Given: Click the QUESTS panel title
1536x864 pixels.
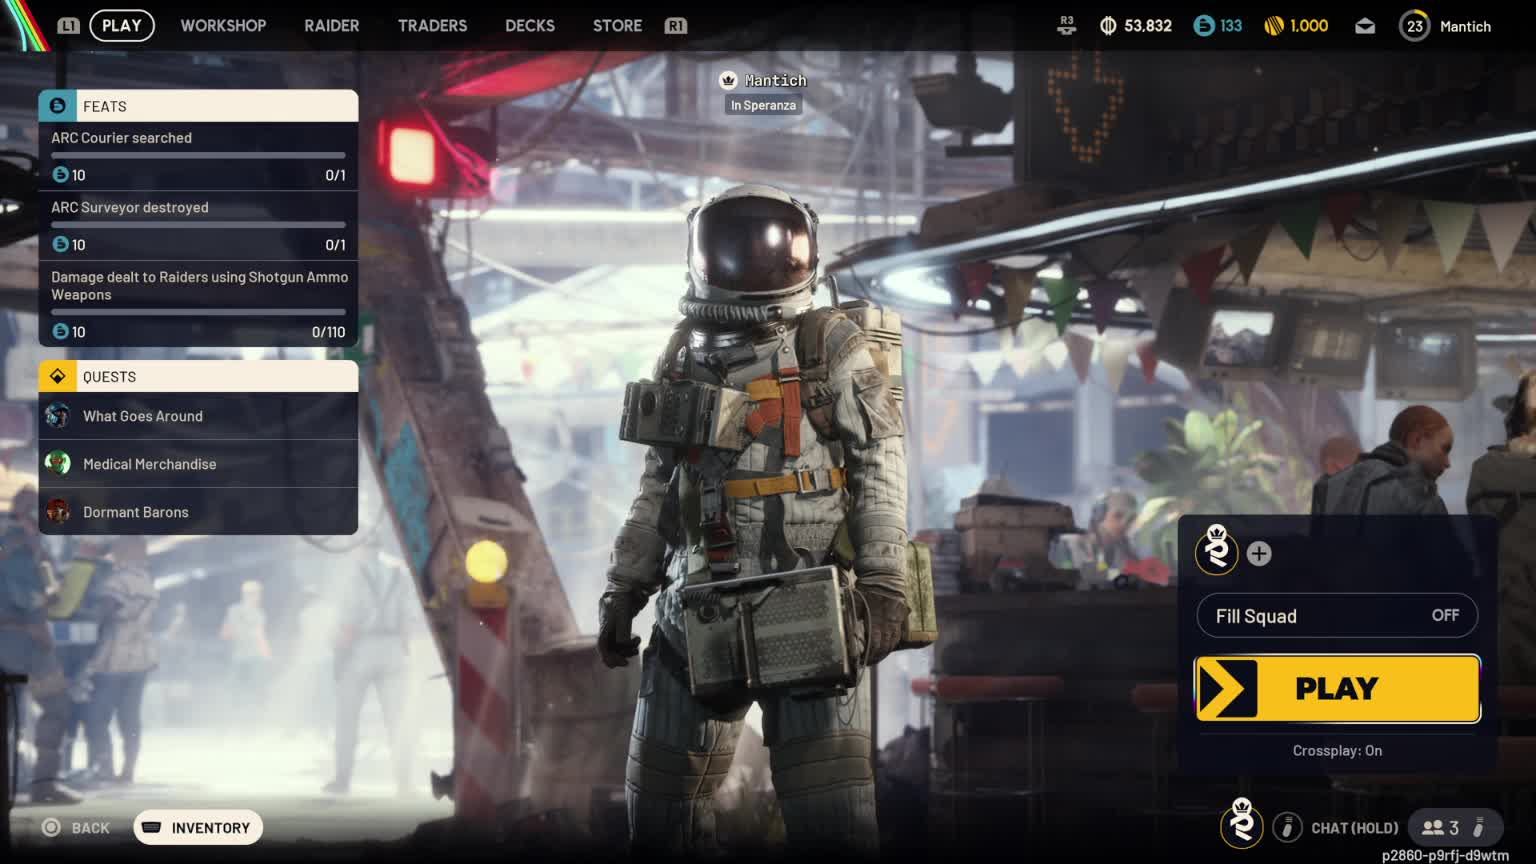Looking at the screenshot, I should [109, 377].
